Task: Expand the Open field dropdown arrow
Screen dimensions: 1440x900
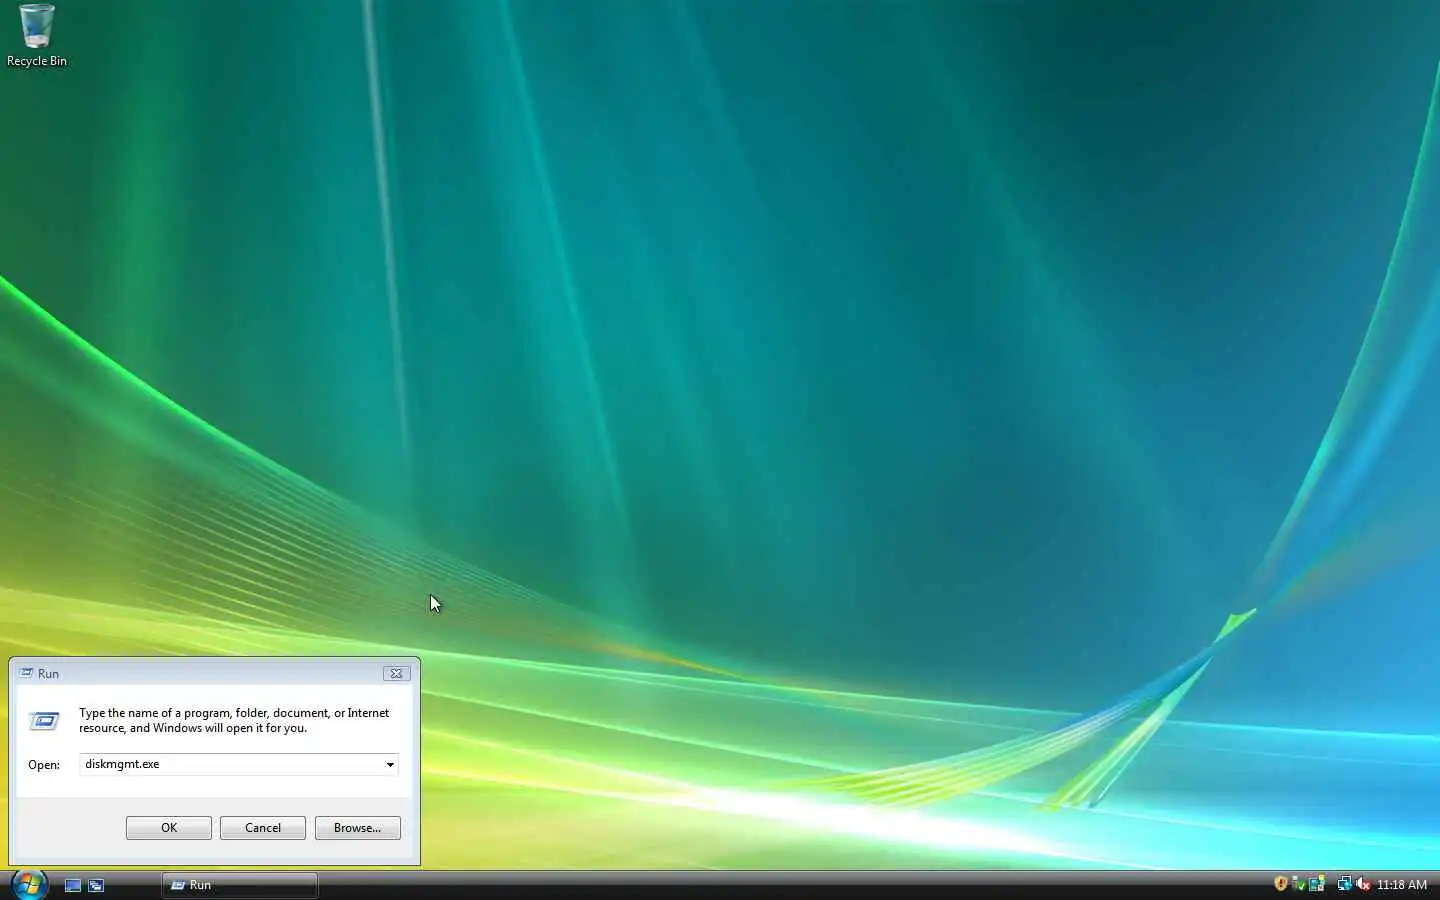Action: click(x=390, y=765)
